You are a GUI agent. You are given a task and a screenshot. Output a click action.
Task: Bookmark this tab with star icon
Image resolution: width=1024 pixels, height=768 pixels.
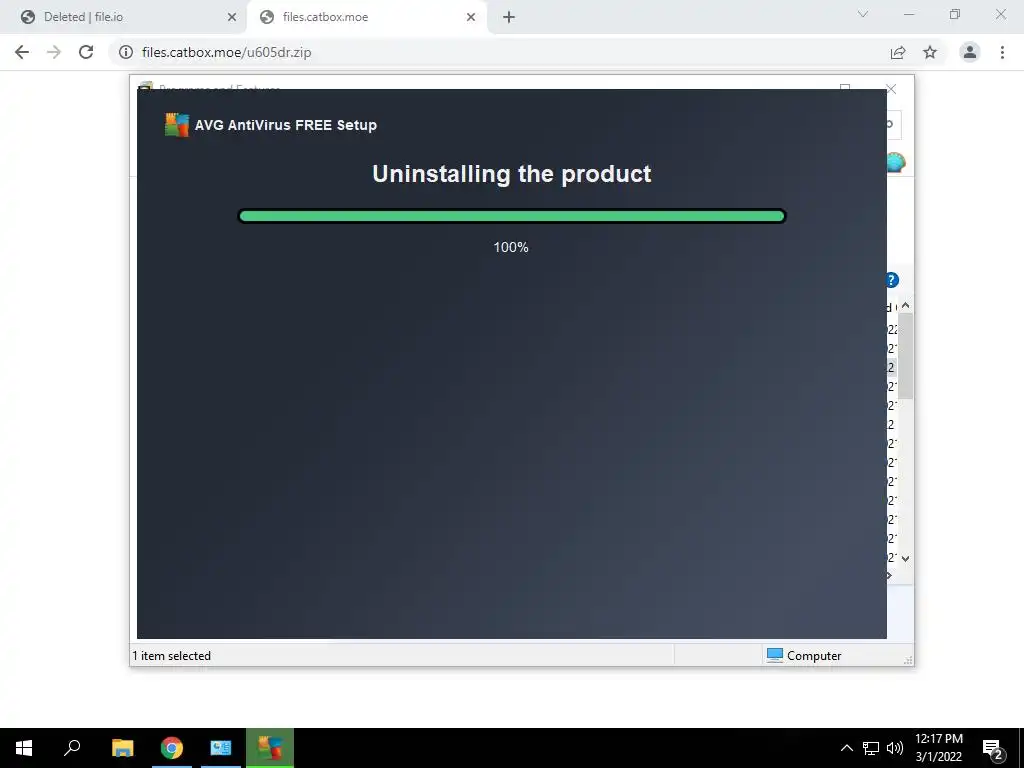click(x=930, y=52)
